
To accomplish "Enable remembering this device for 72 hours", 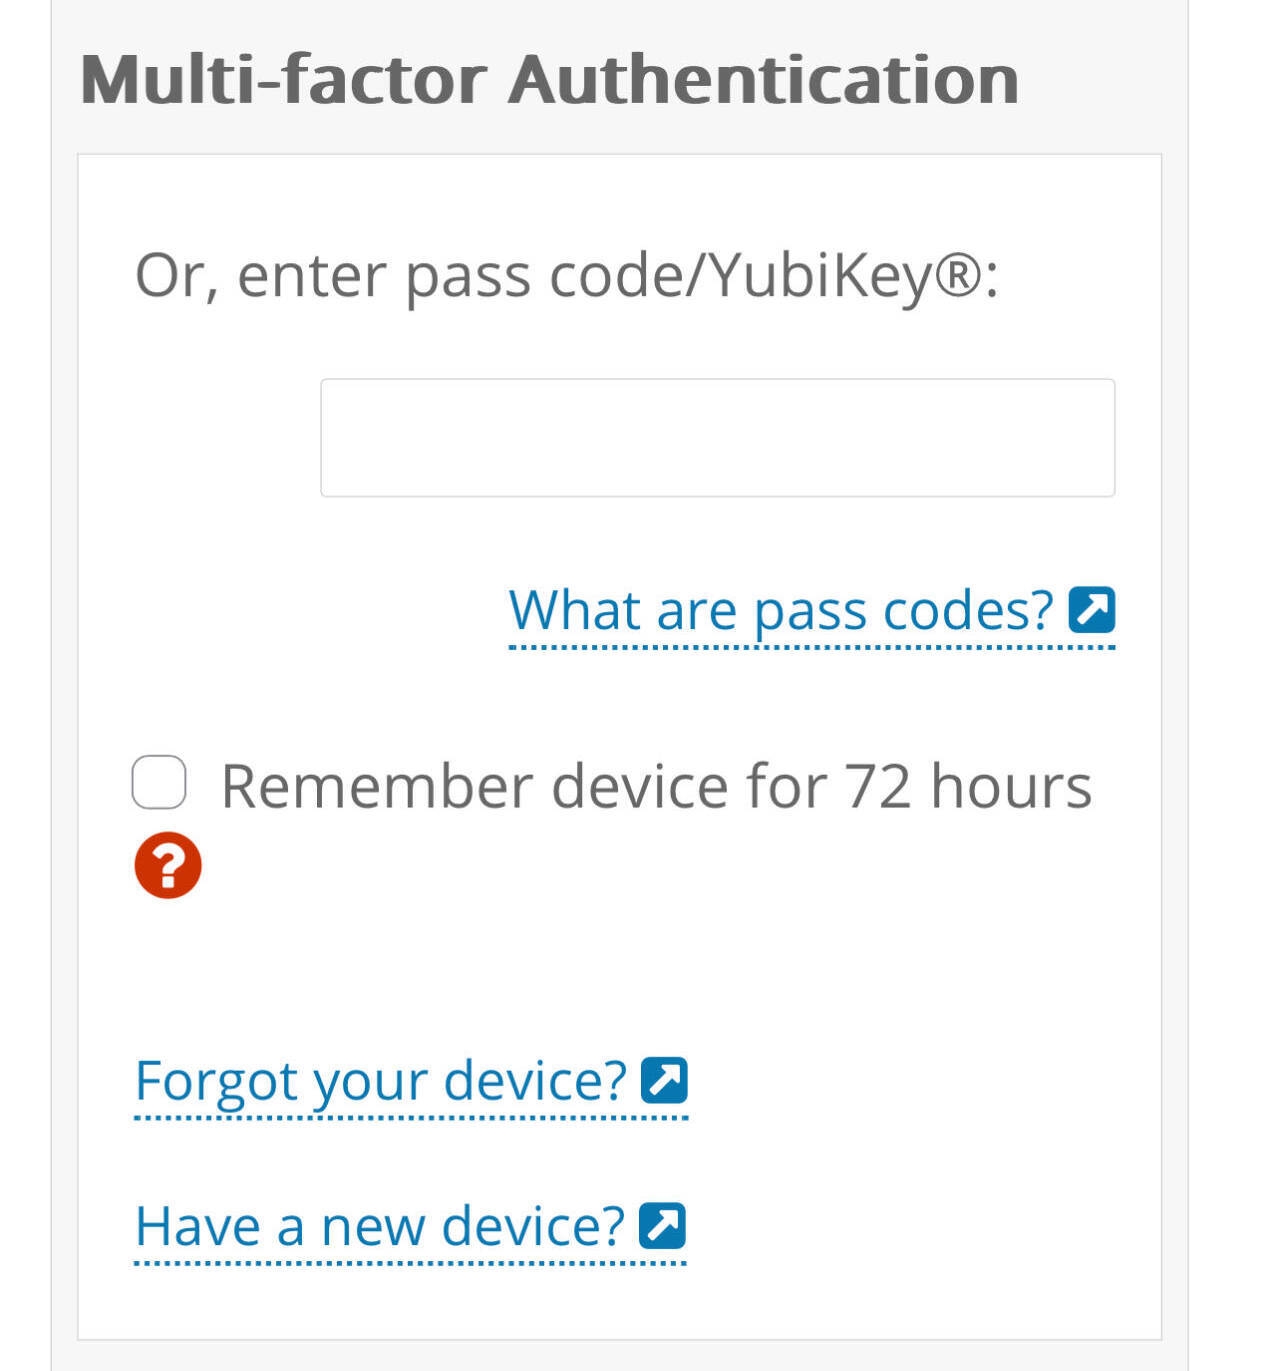I will (159, 782).
